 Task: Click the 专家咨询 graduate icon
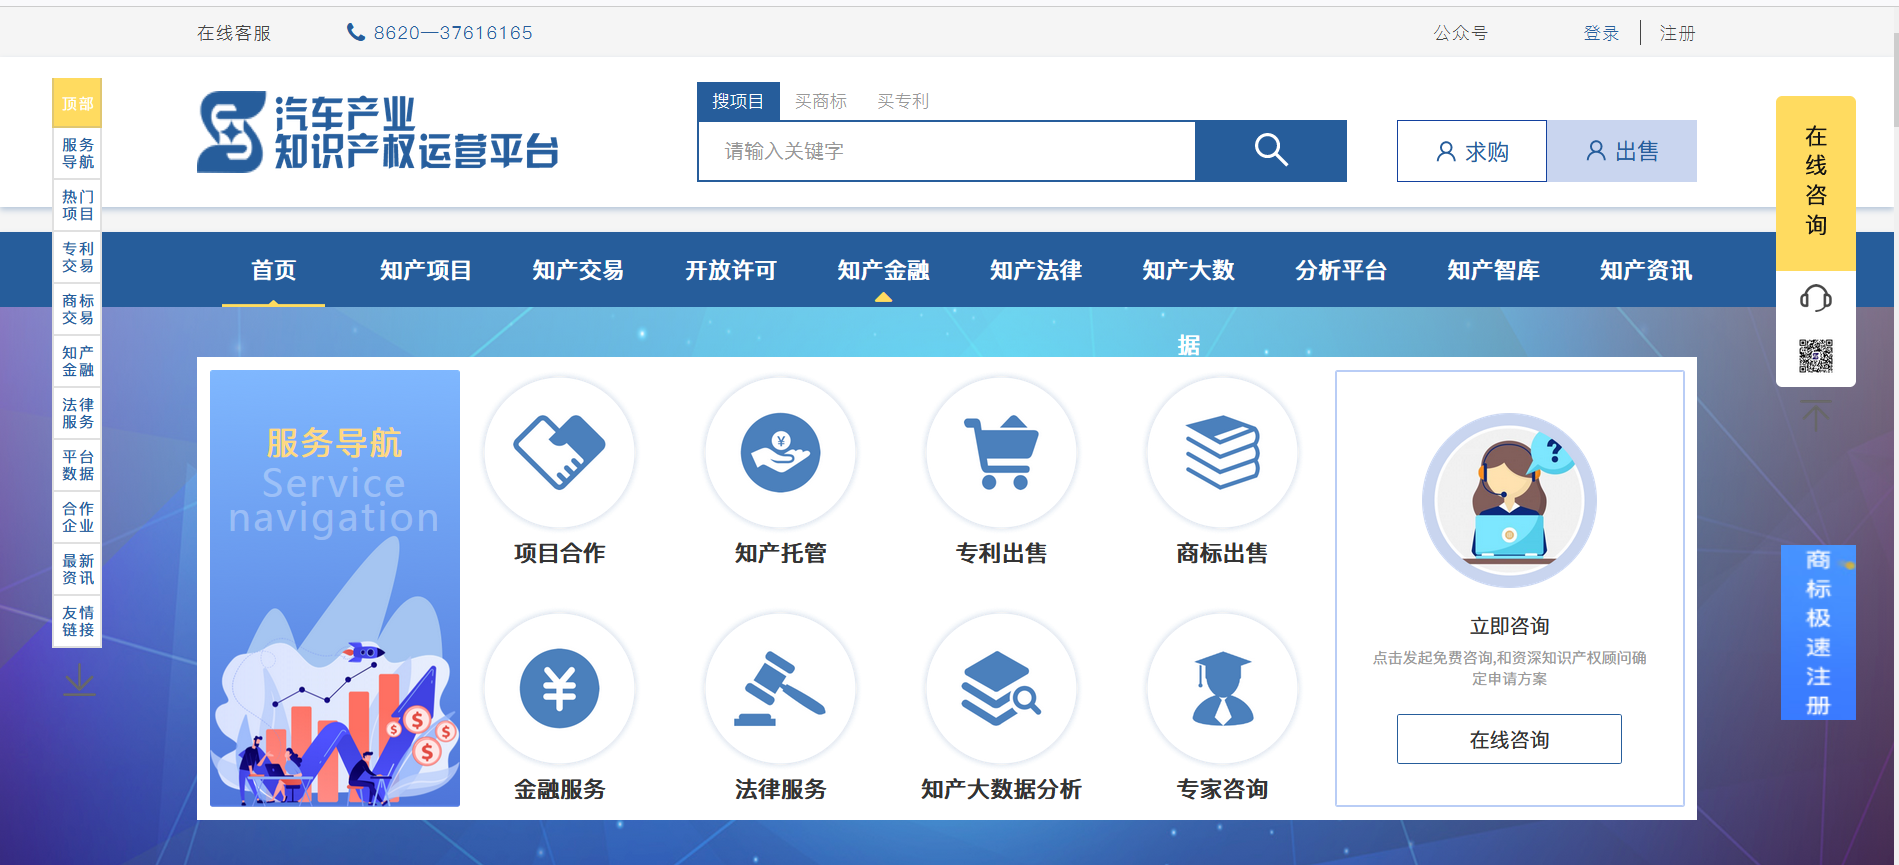coord(1222,689)
